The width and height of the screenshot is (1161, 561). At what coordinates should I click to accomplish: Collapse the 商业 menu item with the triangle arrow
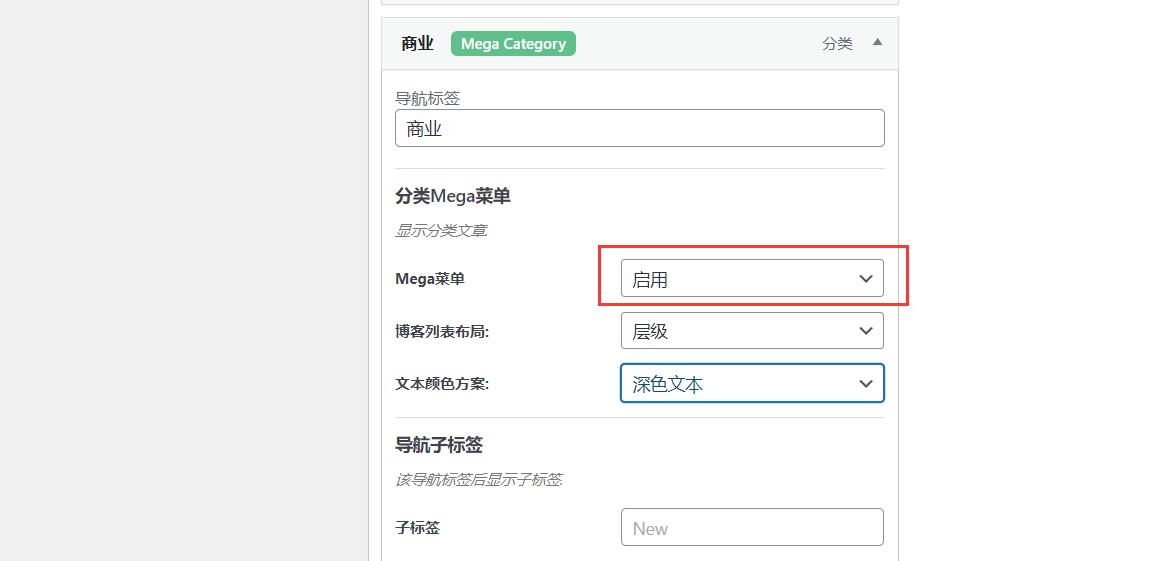(x=877, y=42)
